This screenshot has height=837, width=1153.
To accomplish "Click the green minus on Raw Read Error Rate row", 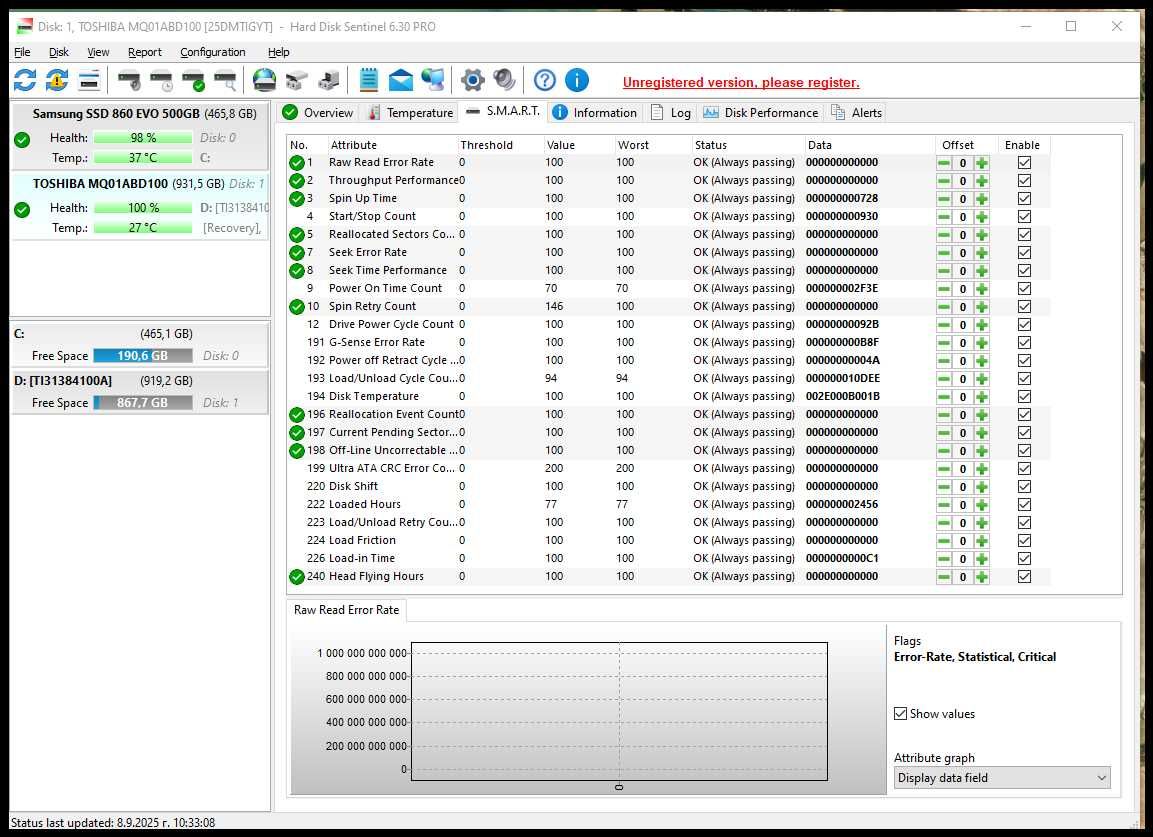I will pyautogui.click(x=943, y=163).
